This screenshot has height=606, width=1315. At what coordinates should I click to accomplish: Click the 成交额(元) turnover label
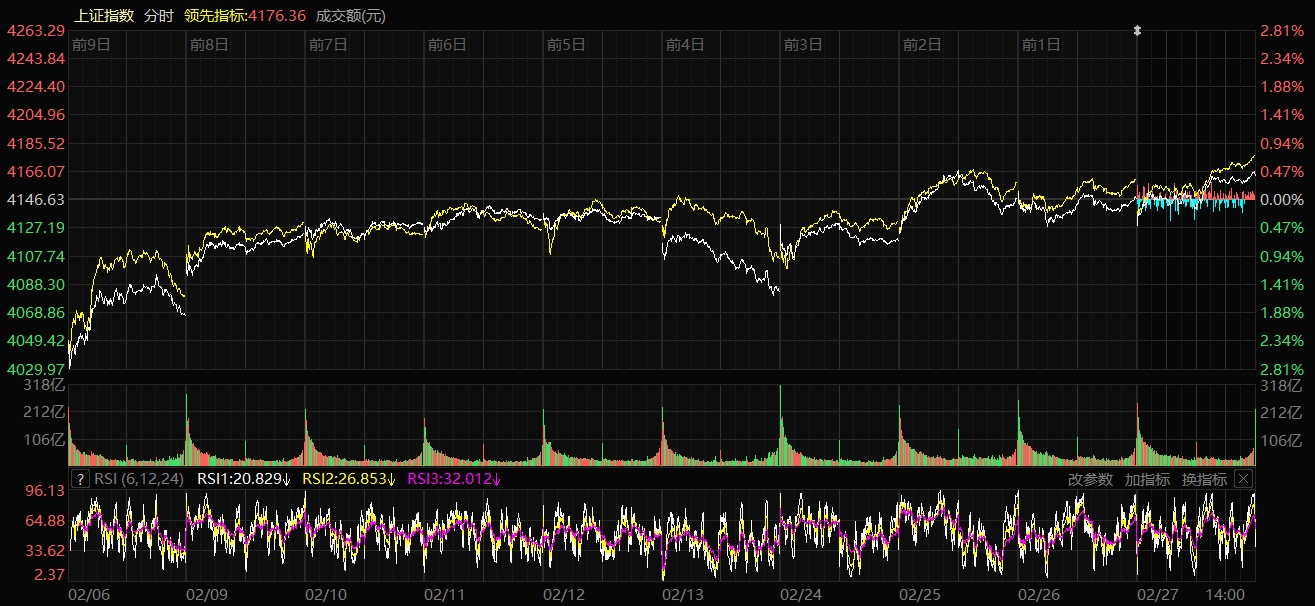[350, 16]
